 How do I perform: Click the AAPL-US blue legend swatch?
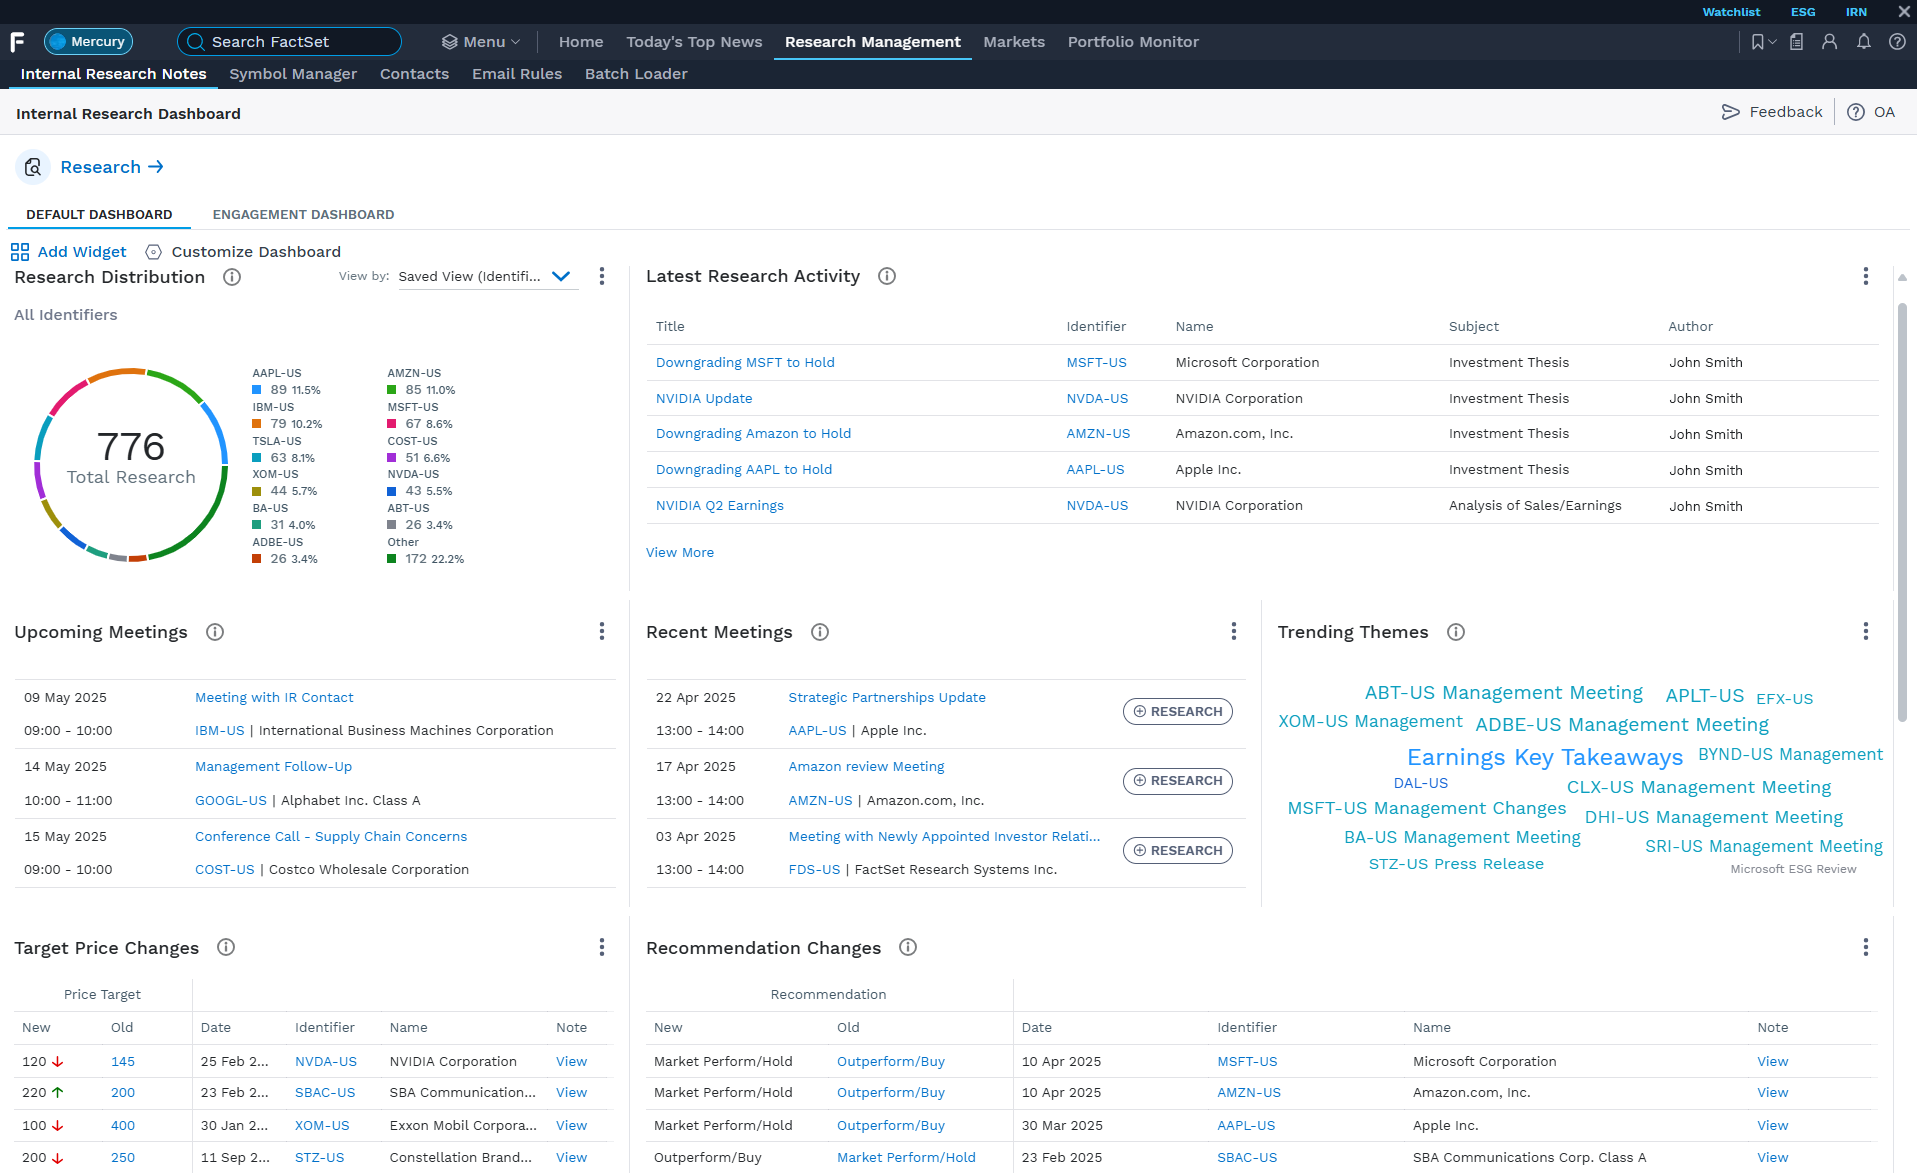[257, 390]
